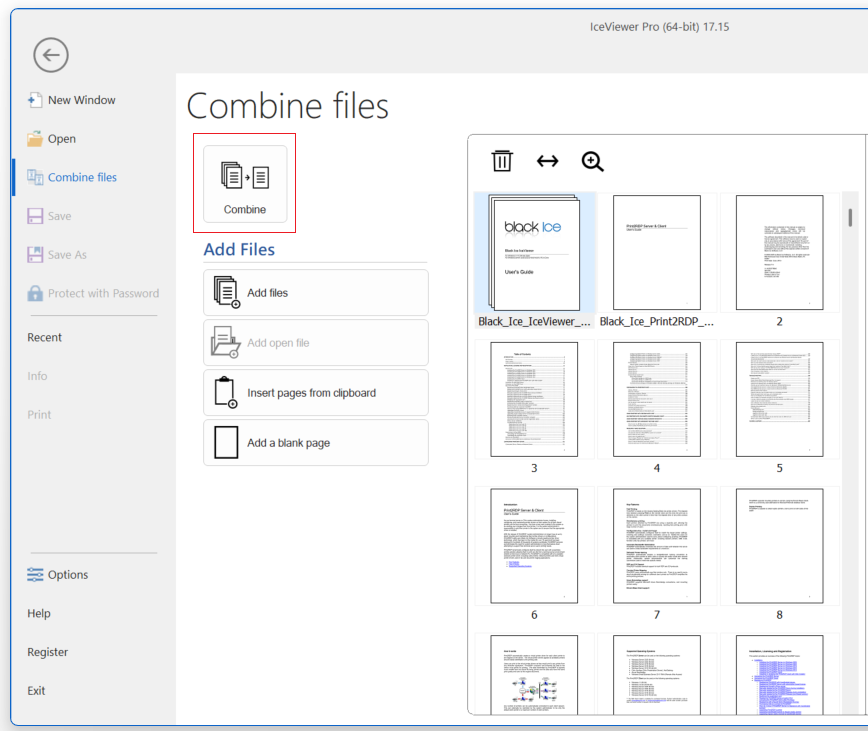Select page 7 thumbnail

(x=657, y=546)
